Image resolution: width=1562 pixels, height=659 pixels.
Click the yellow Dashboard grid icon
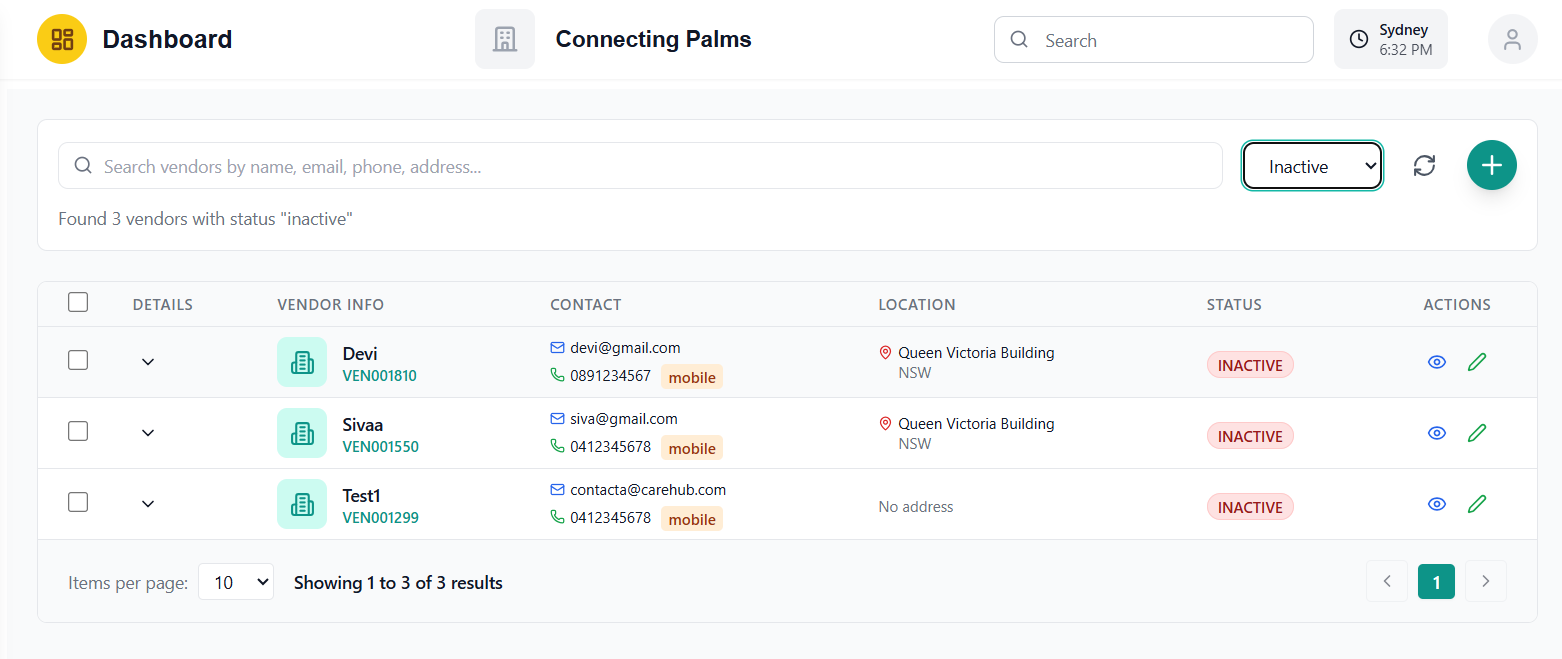[x=61, y=39]
